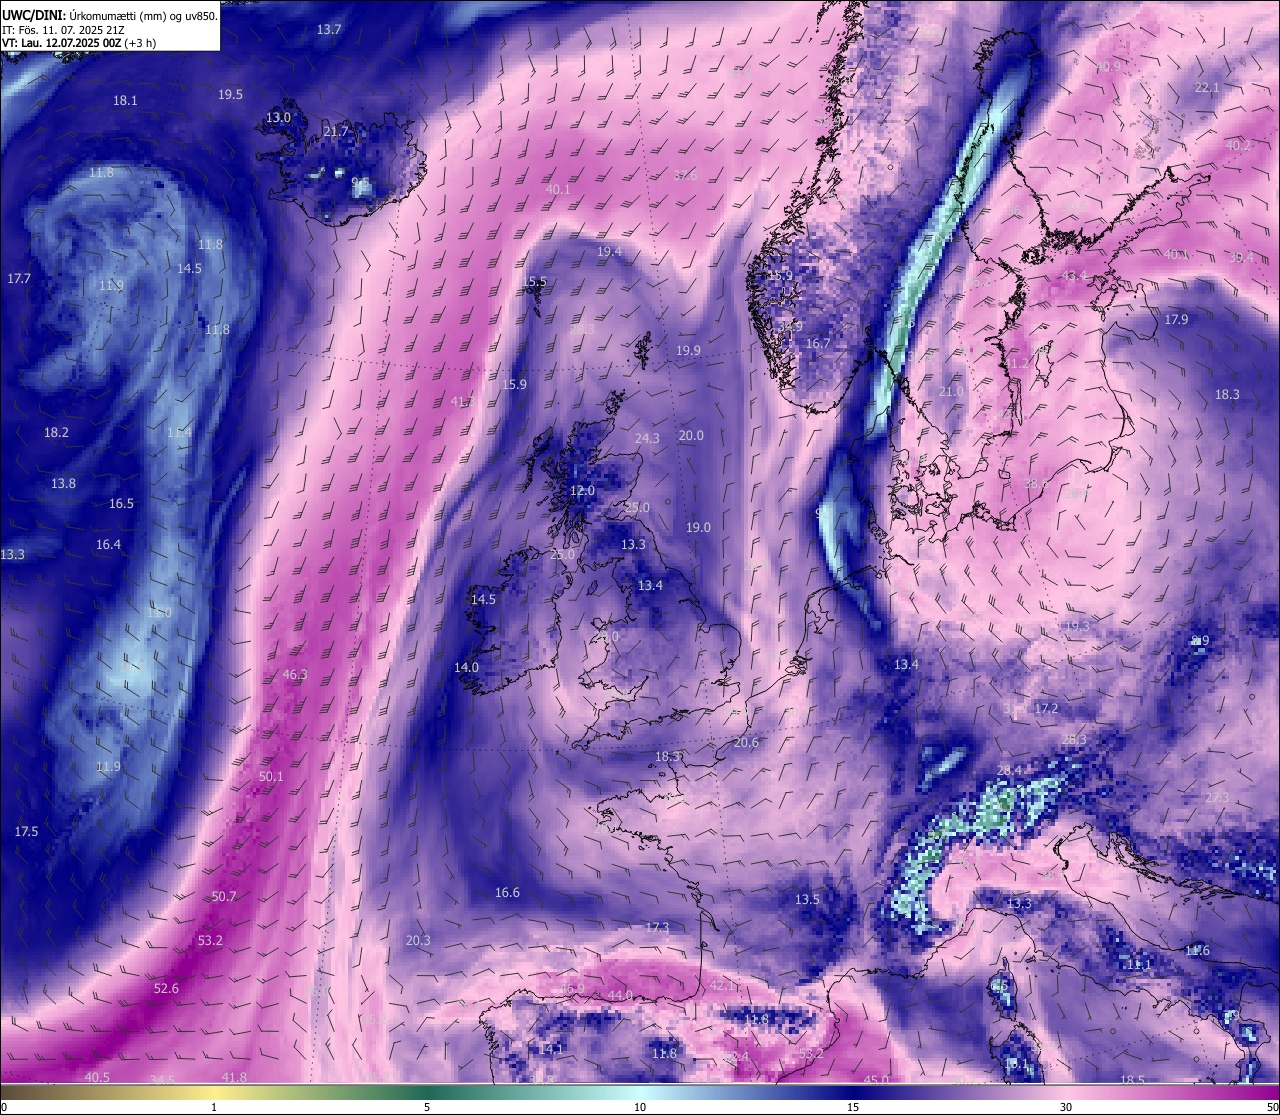Click the 15.5 value label

[x=535, y=282]
